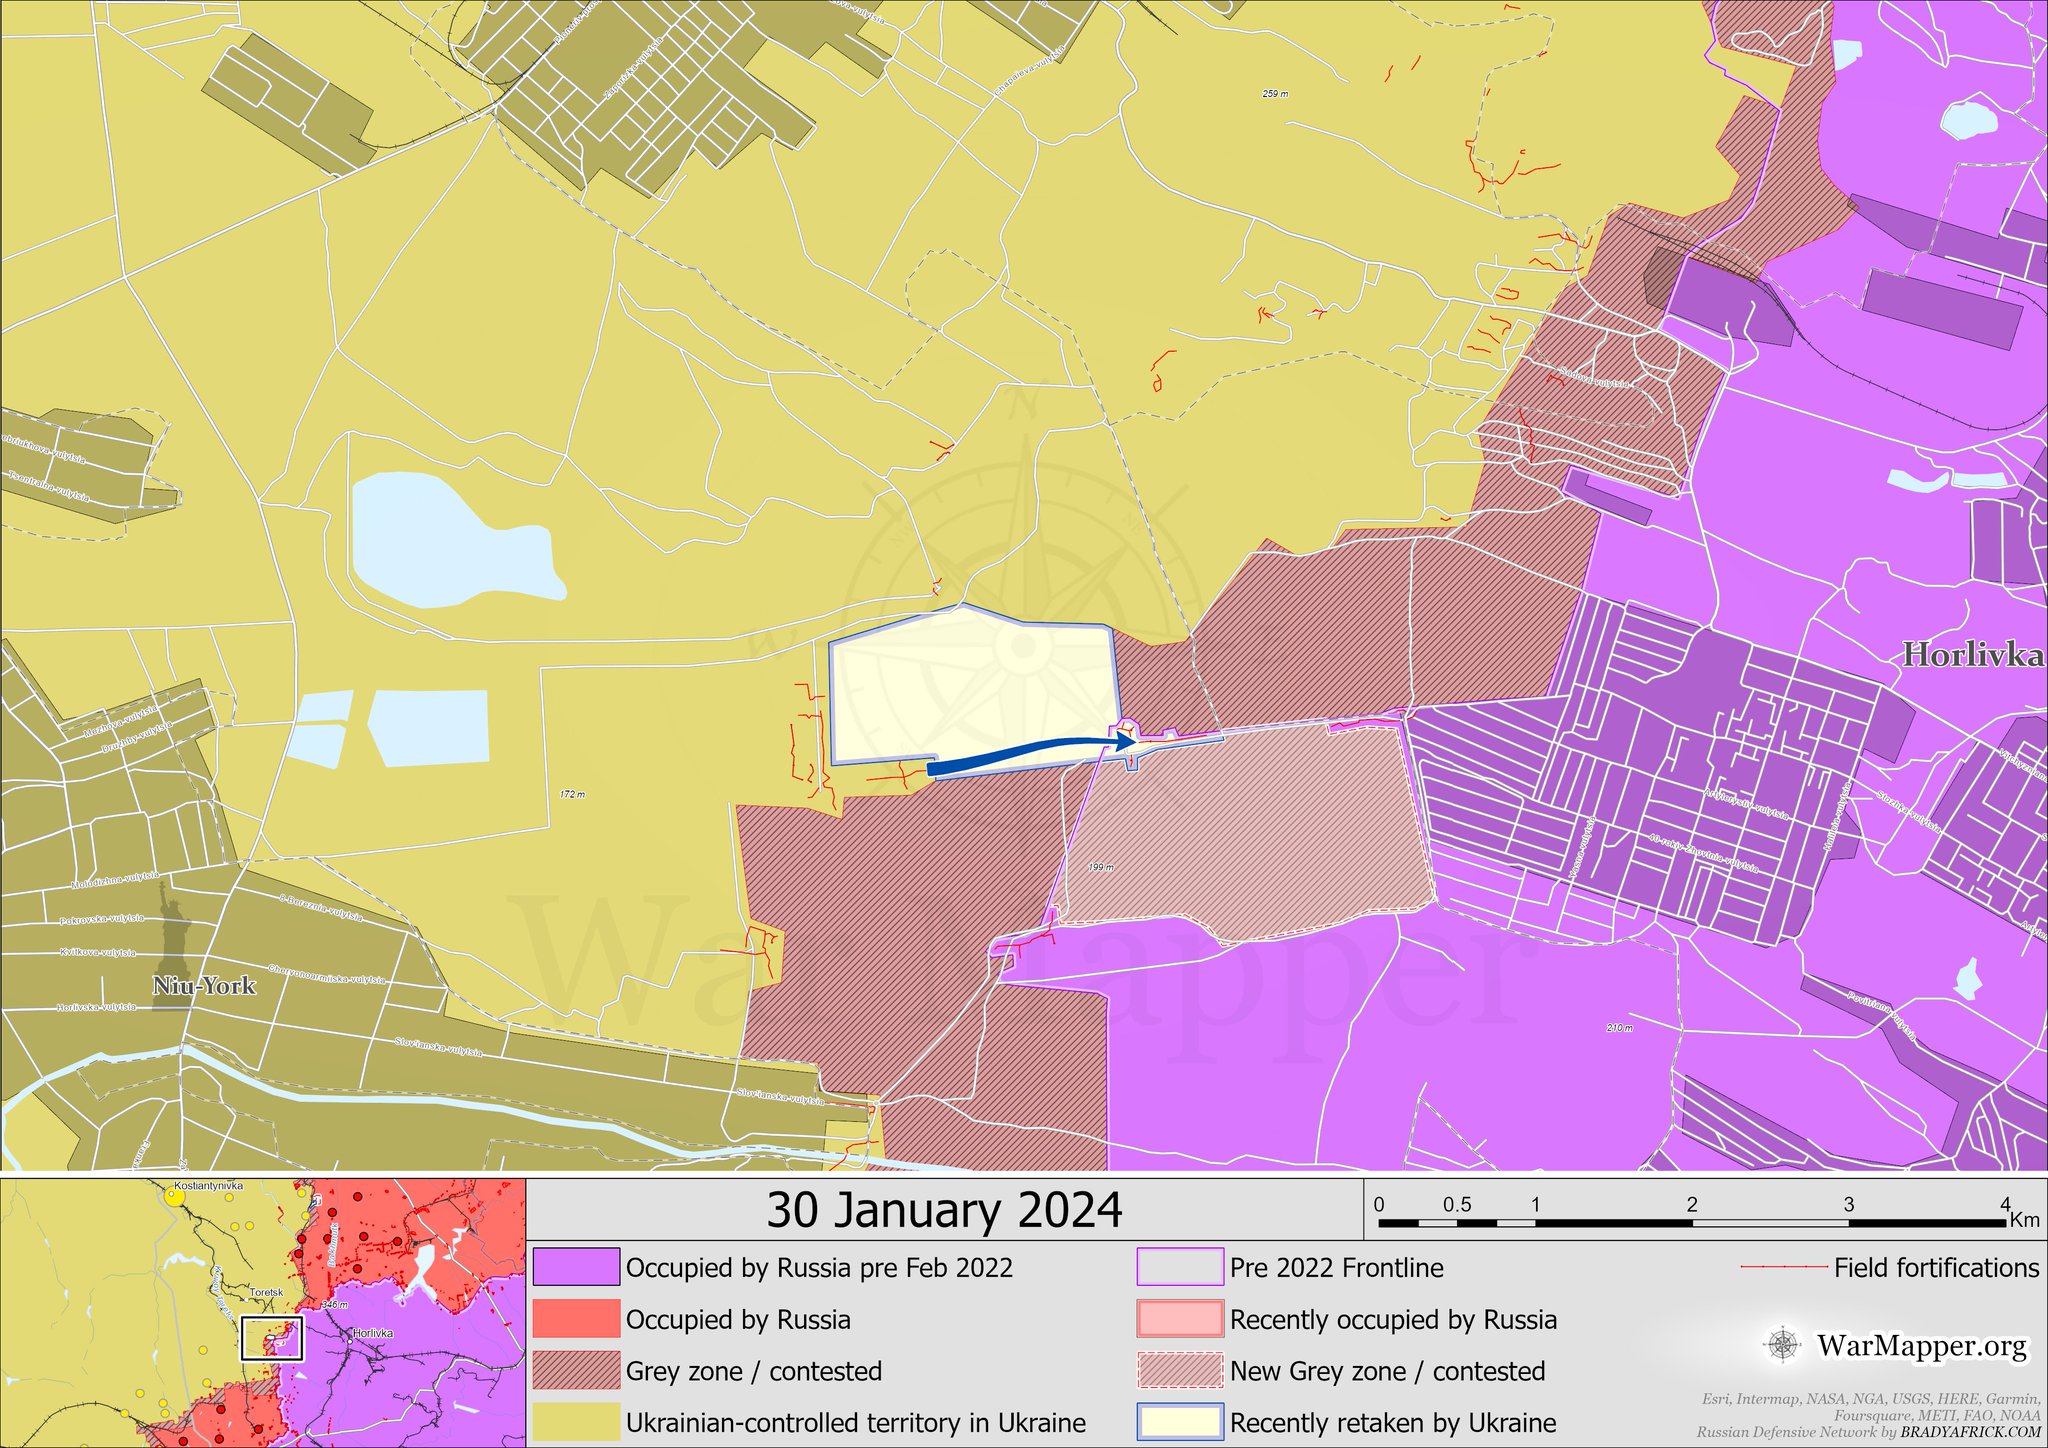
Task: Click the yellow Ukrainian-controlled territory swatch
Action: pos(575,1422)
